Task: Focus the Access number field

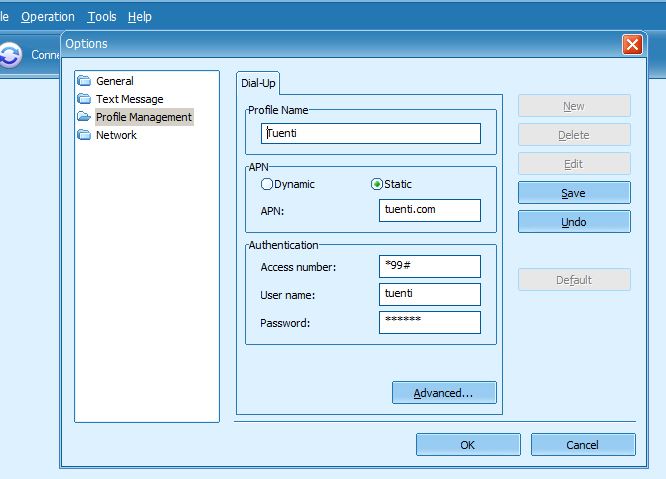Action: click(430, 266)
